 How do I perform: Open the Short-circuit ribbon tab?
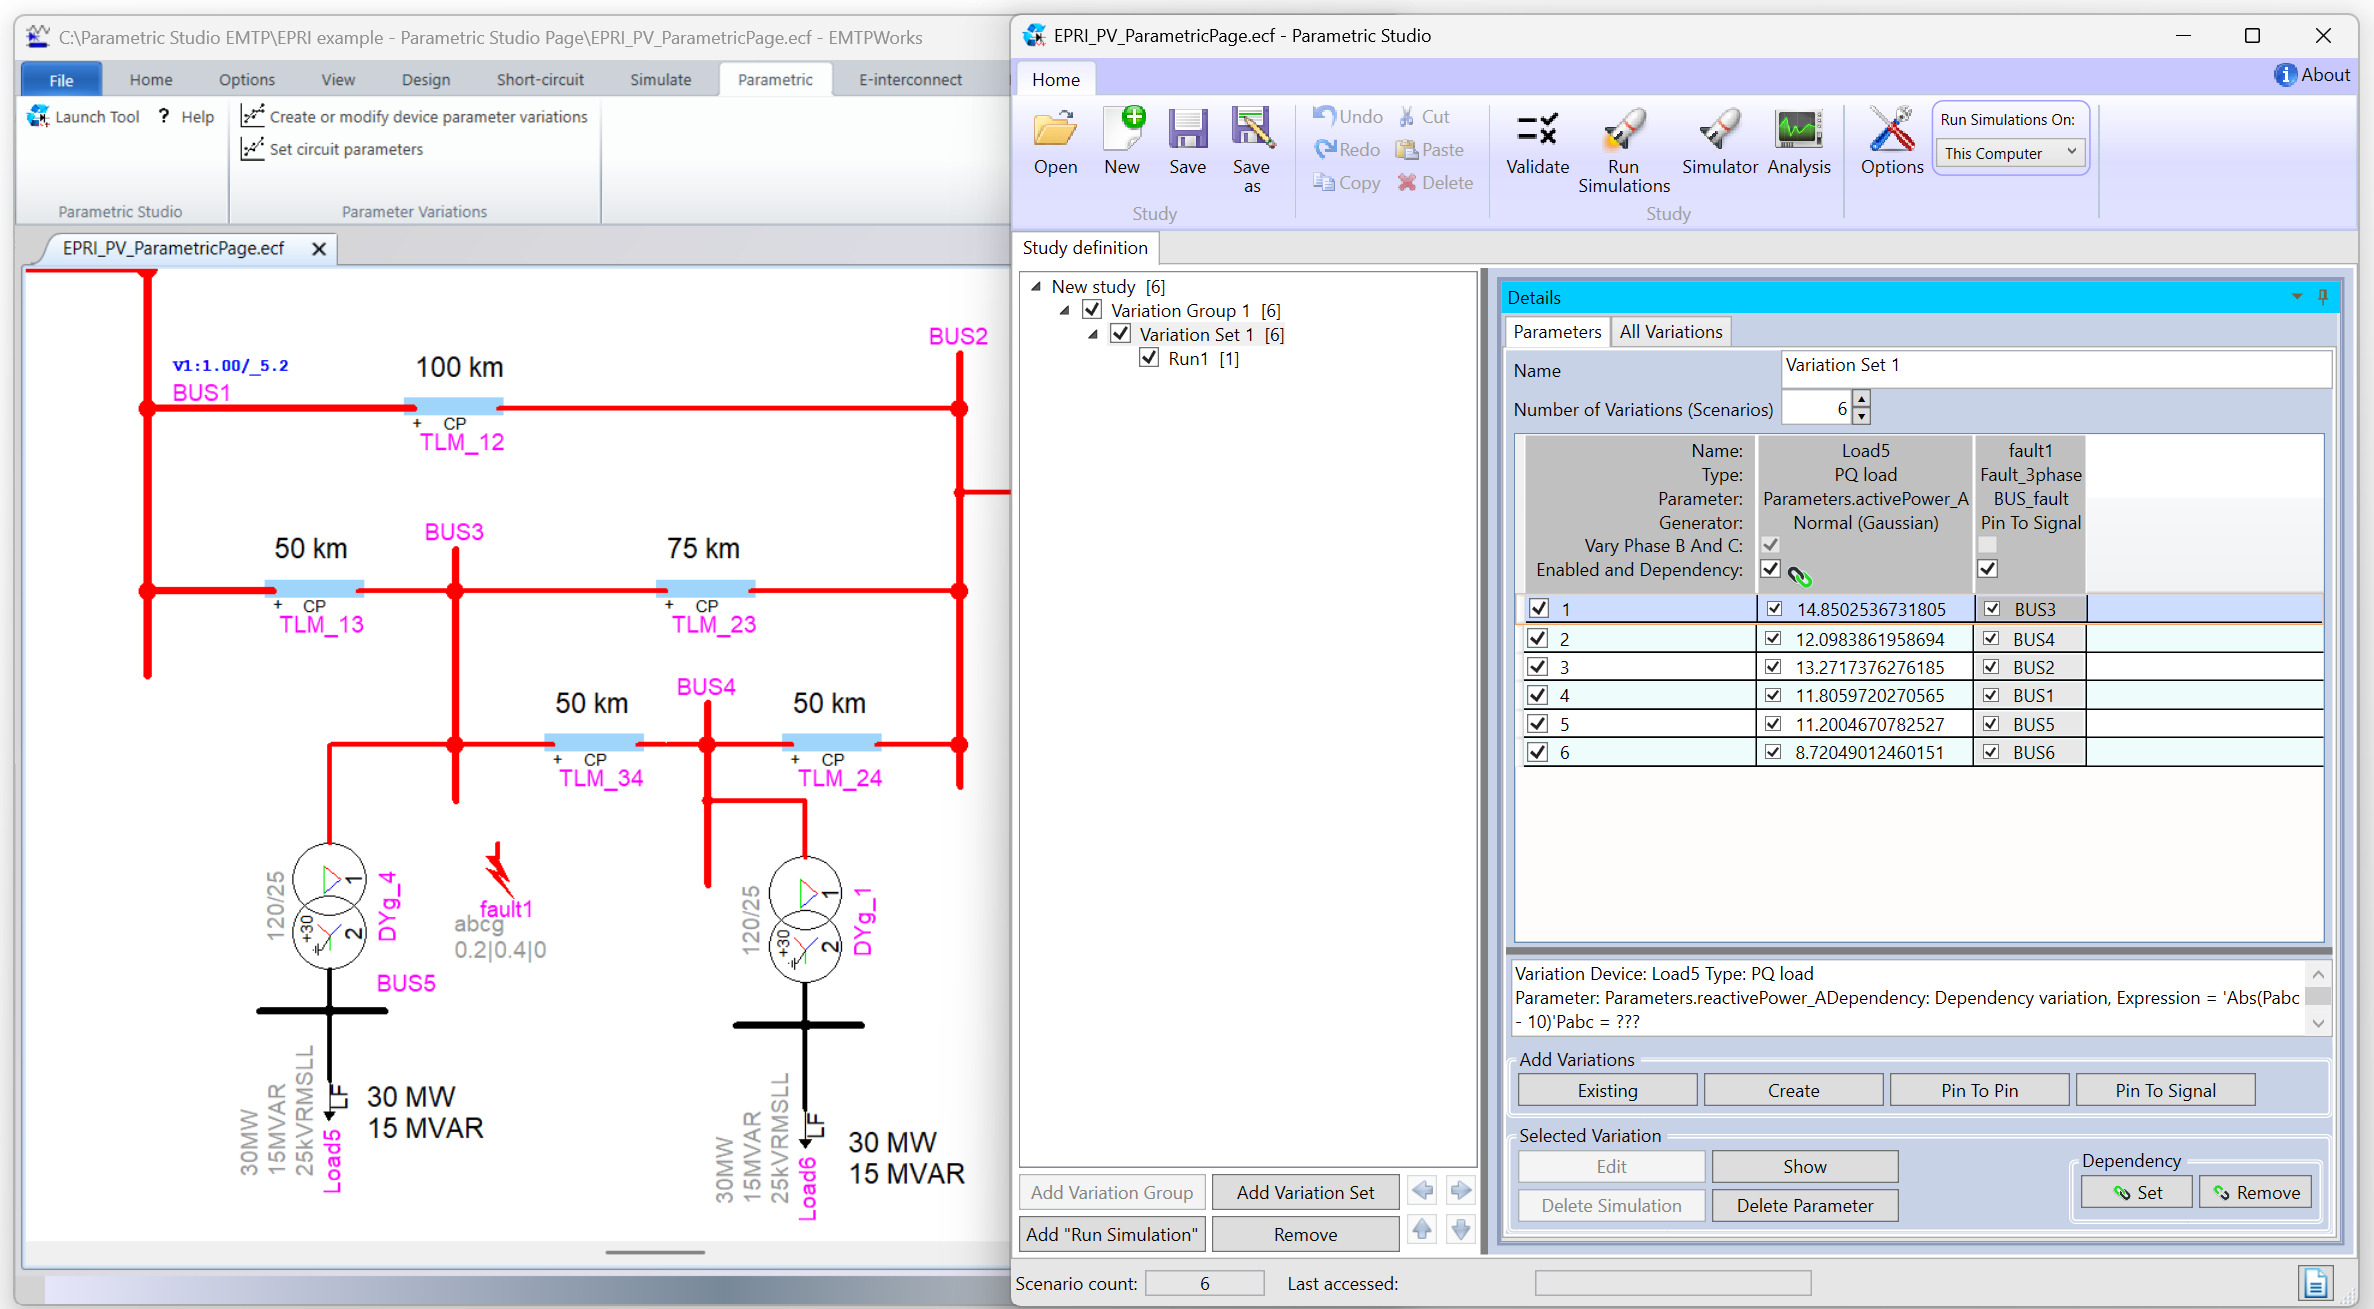pyautogui.click(x=540, y=80)
